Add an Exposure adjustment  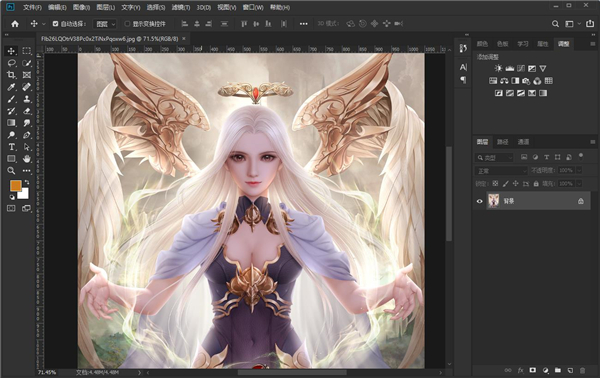click(532, 68)
